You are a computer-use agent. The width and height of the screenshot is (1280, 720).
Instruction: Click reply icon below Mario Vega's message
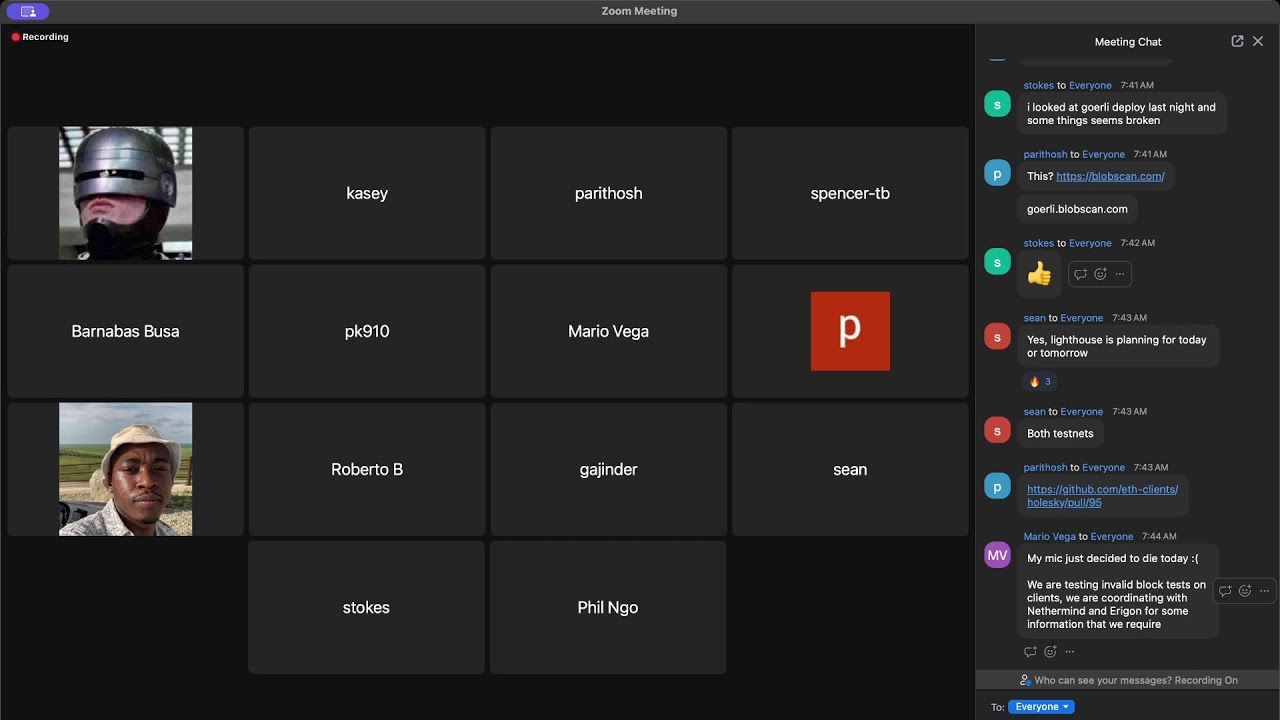1030,652
